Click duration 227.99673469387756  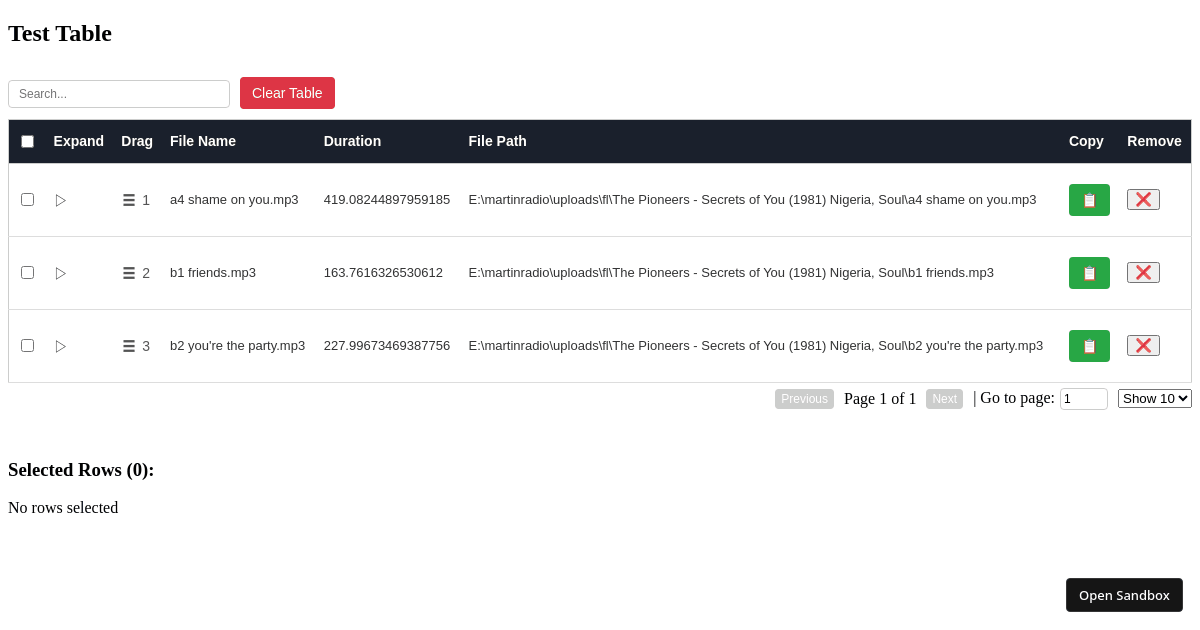(x=387, y=346)
